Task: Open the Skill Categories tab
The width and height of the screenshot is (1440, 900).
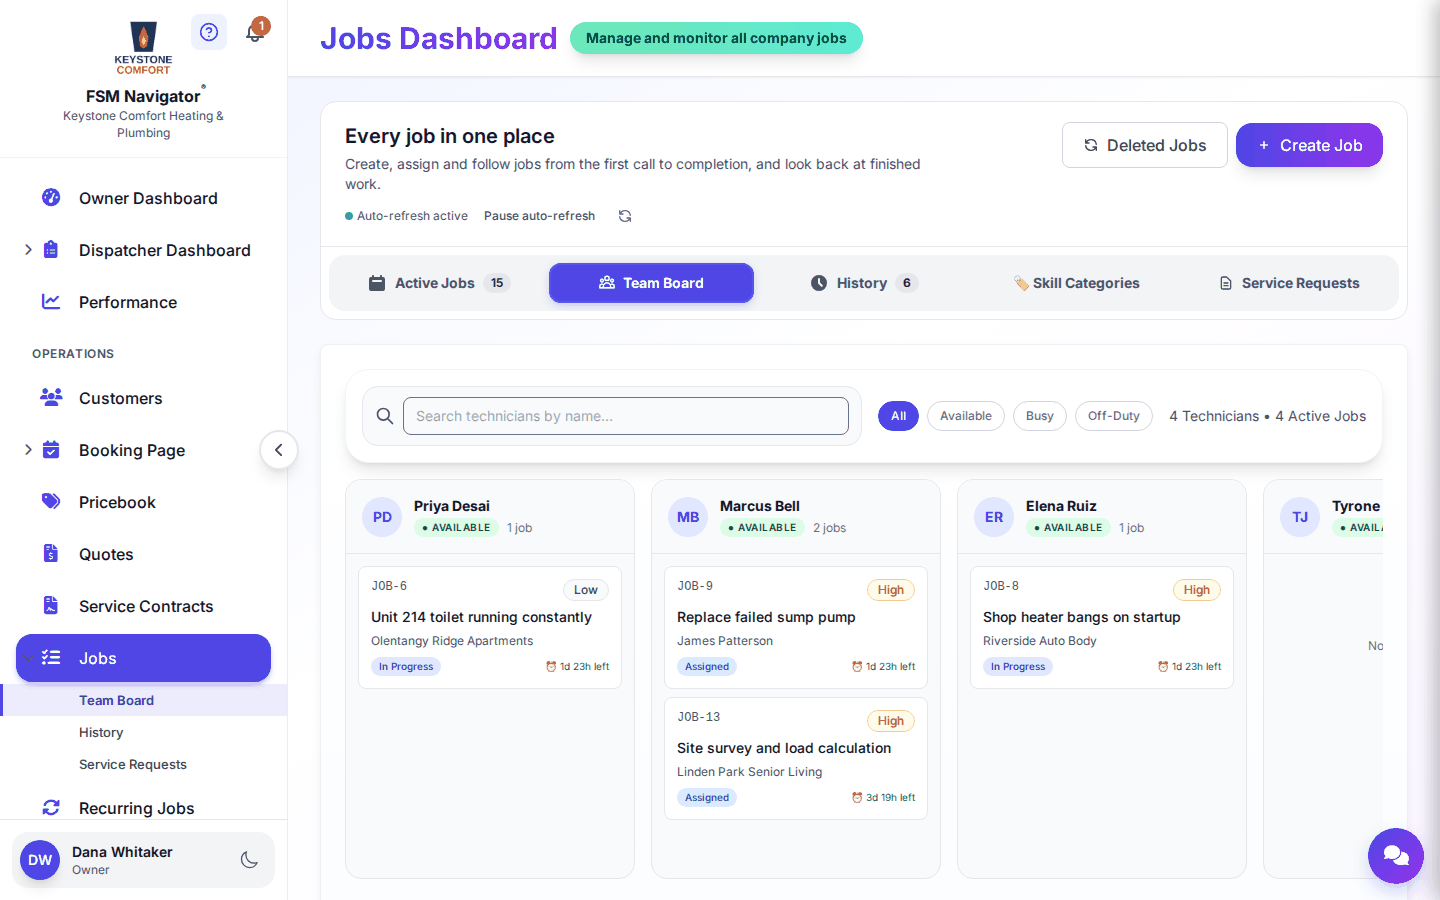Action: 1076,283
